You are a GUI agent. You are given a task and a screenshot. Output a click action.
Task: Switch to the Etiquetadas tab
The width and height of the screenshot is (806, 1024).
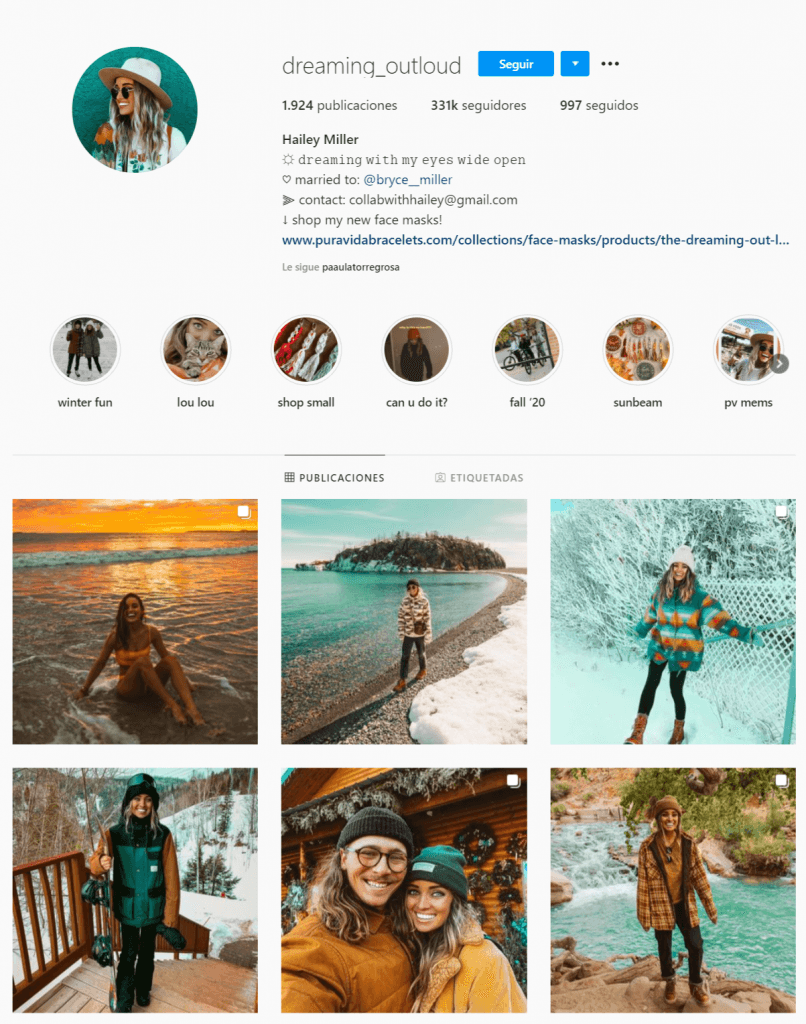(x=479, y=478)
